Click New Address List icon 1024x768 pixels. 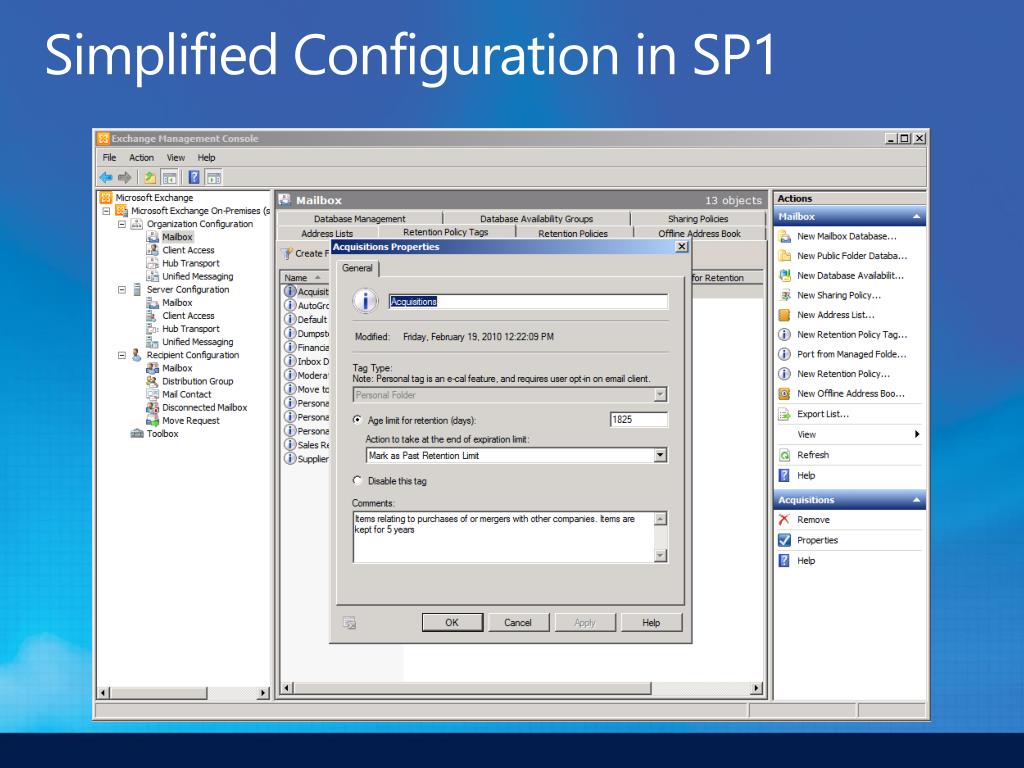point(785,315)
